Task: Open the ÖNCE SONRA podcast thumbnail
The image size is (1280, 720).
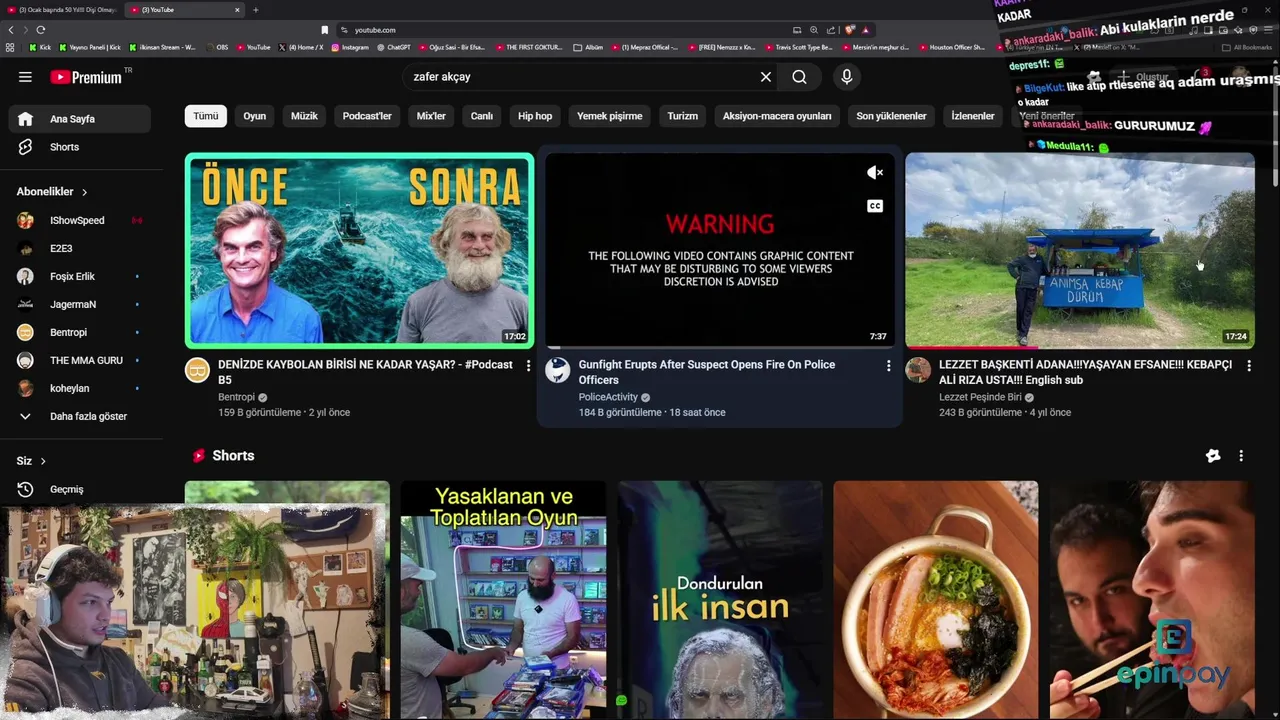Action: click(359, 250)
